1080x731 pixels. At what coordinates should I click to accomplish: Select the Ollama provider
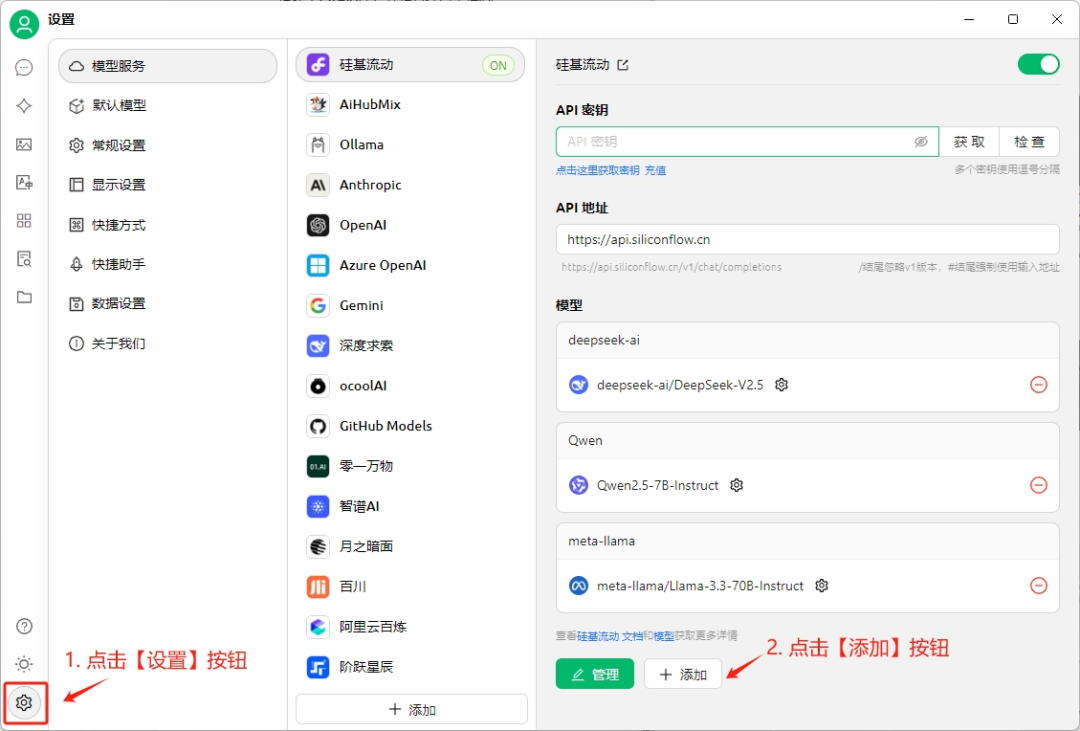[411, 145]
